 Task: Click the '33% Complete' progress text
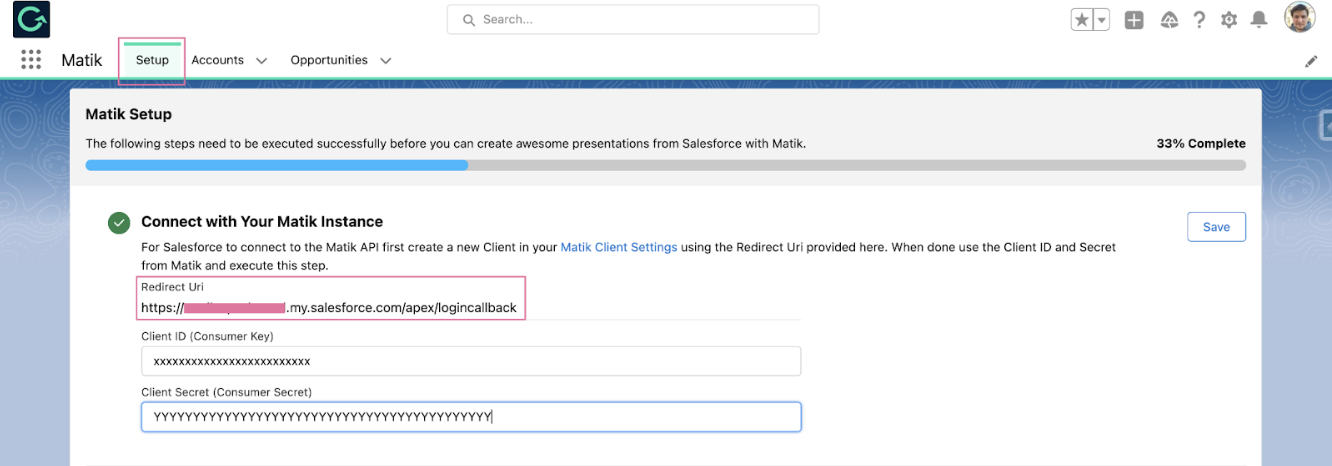coord(1201,143)
